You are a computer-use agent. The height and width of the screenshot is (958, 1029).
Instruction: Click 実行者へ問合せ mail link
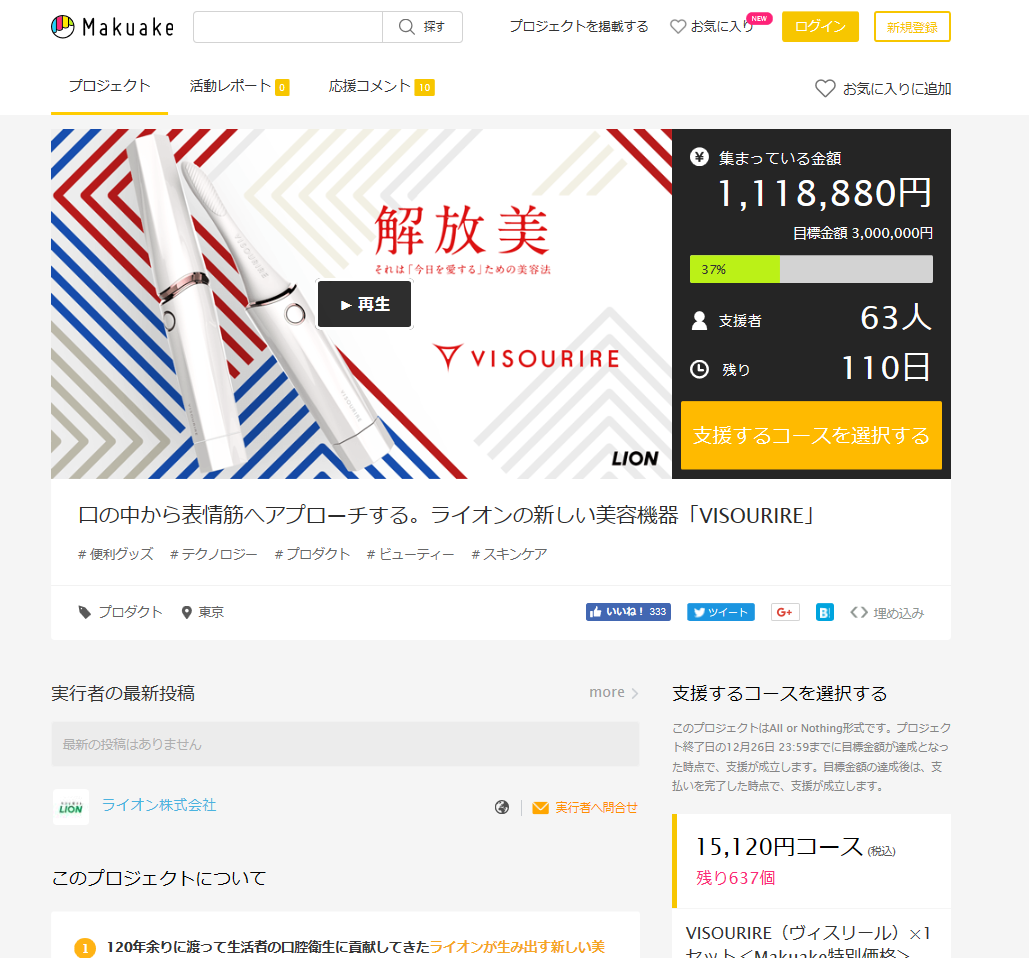585,808
